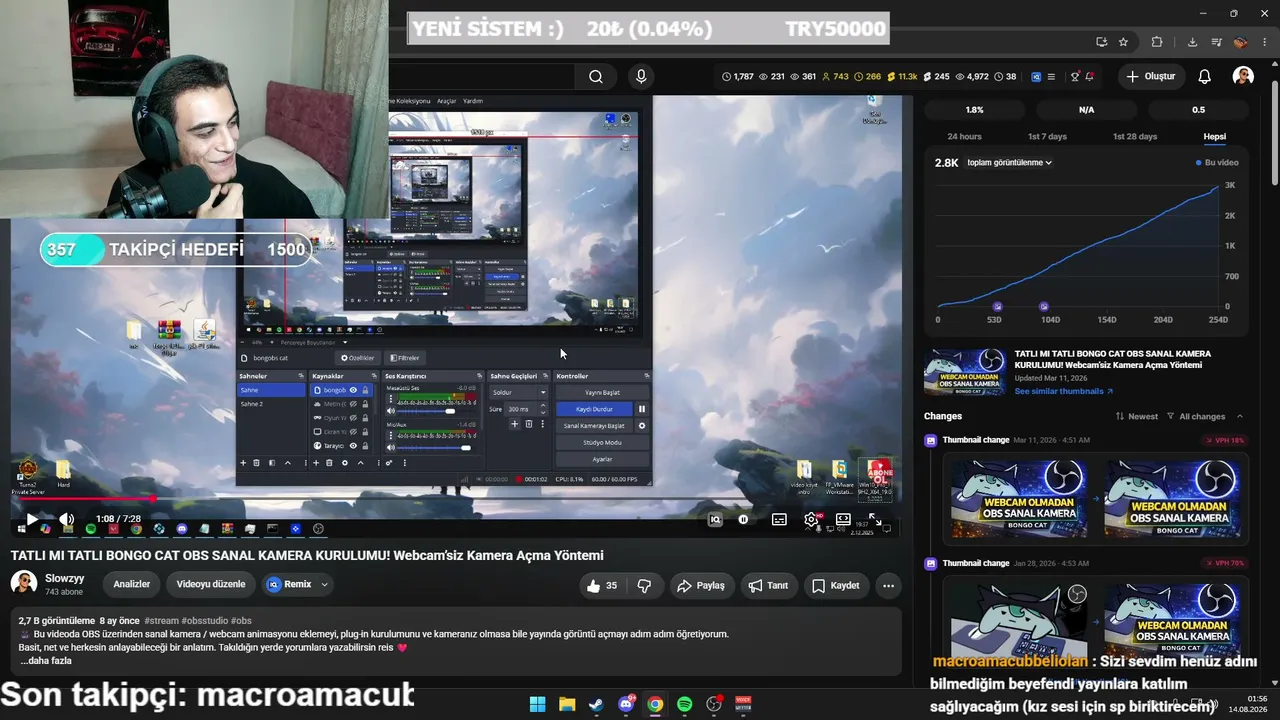Select the 1st 7 days tab
This screenshot has width=1280, height=720.
pyautogui.click(x=1047, y=137)
